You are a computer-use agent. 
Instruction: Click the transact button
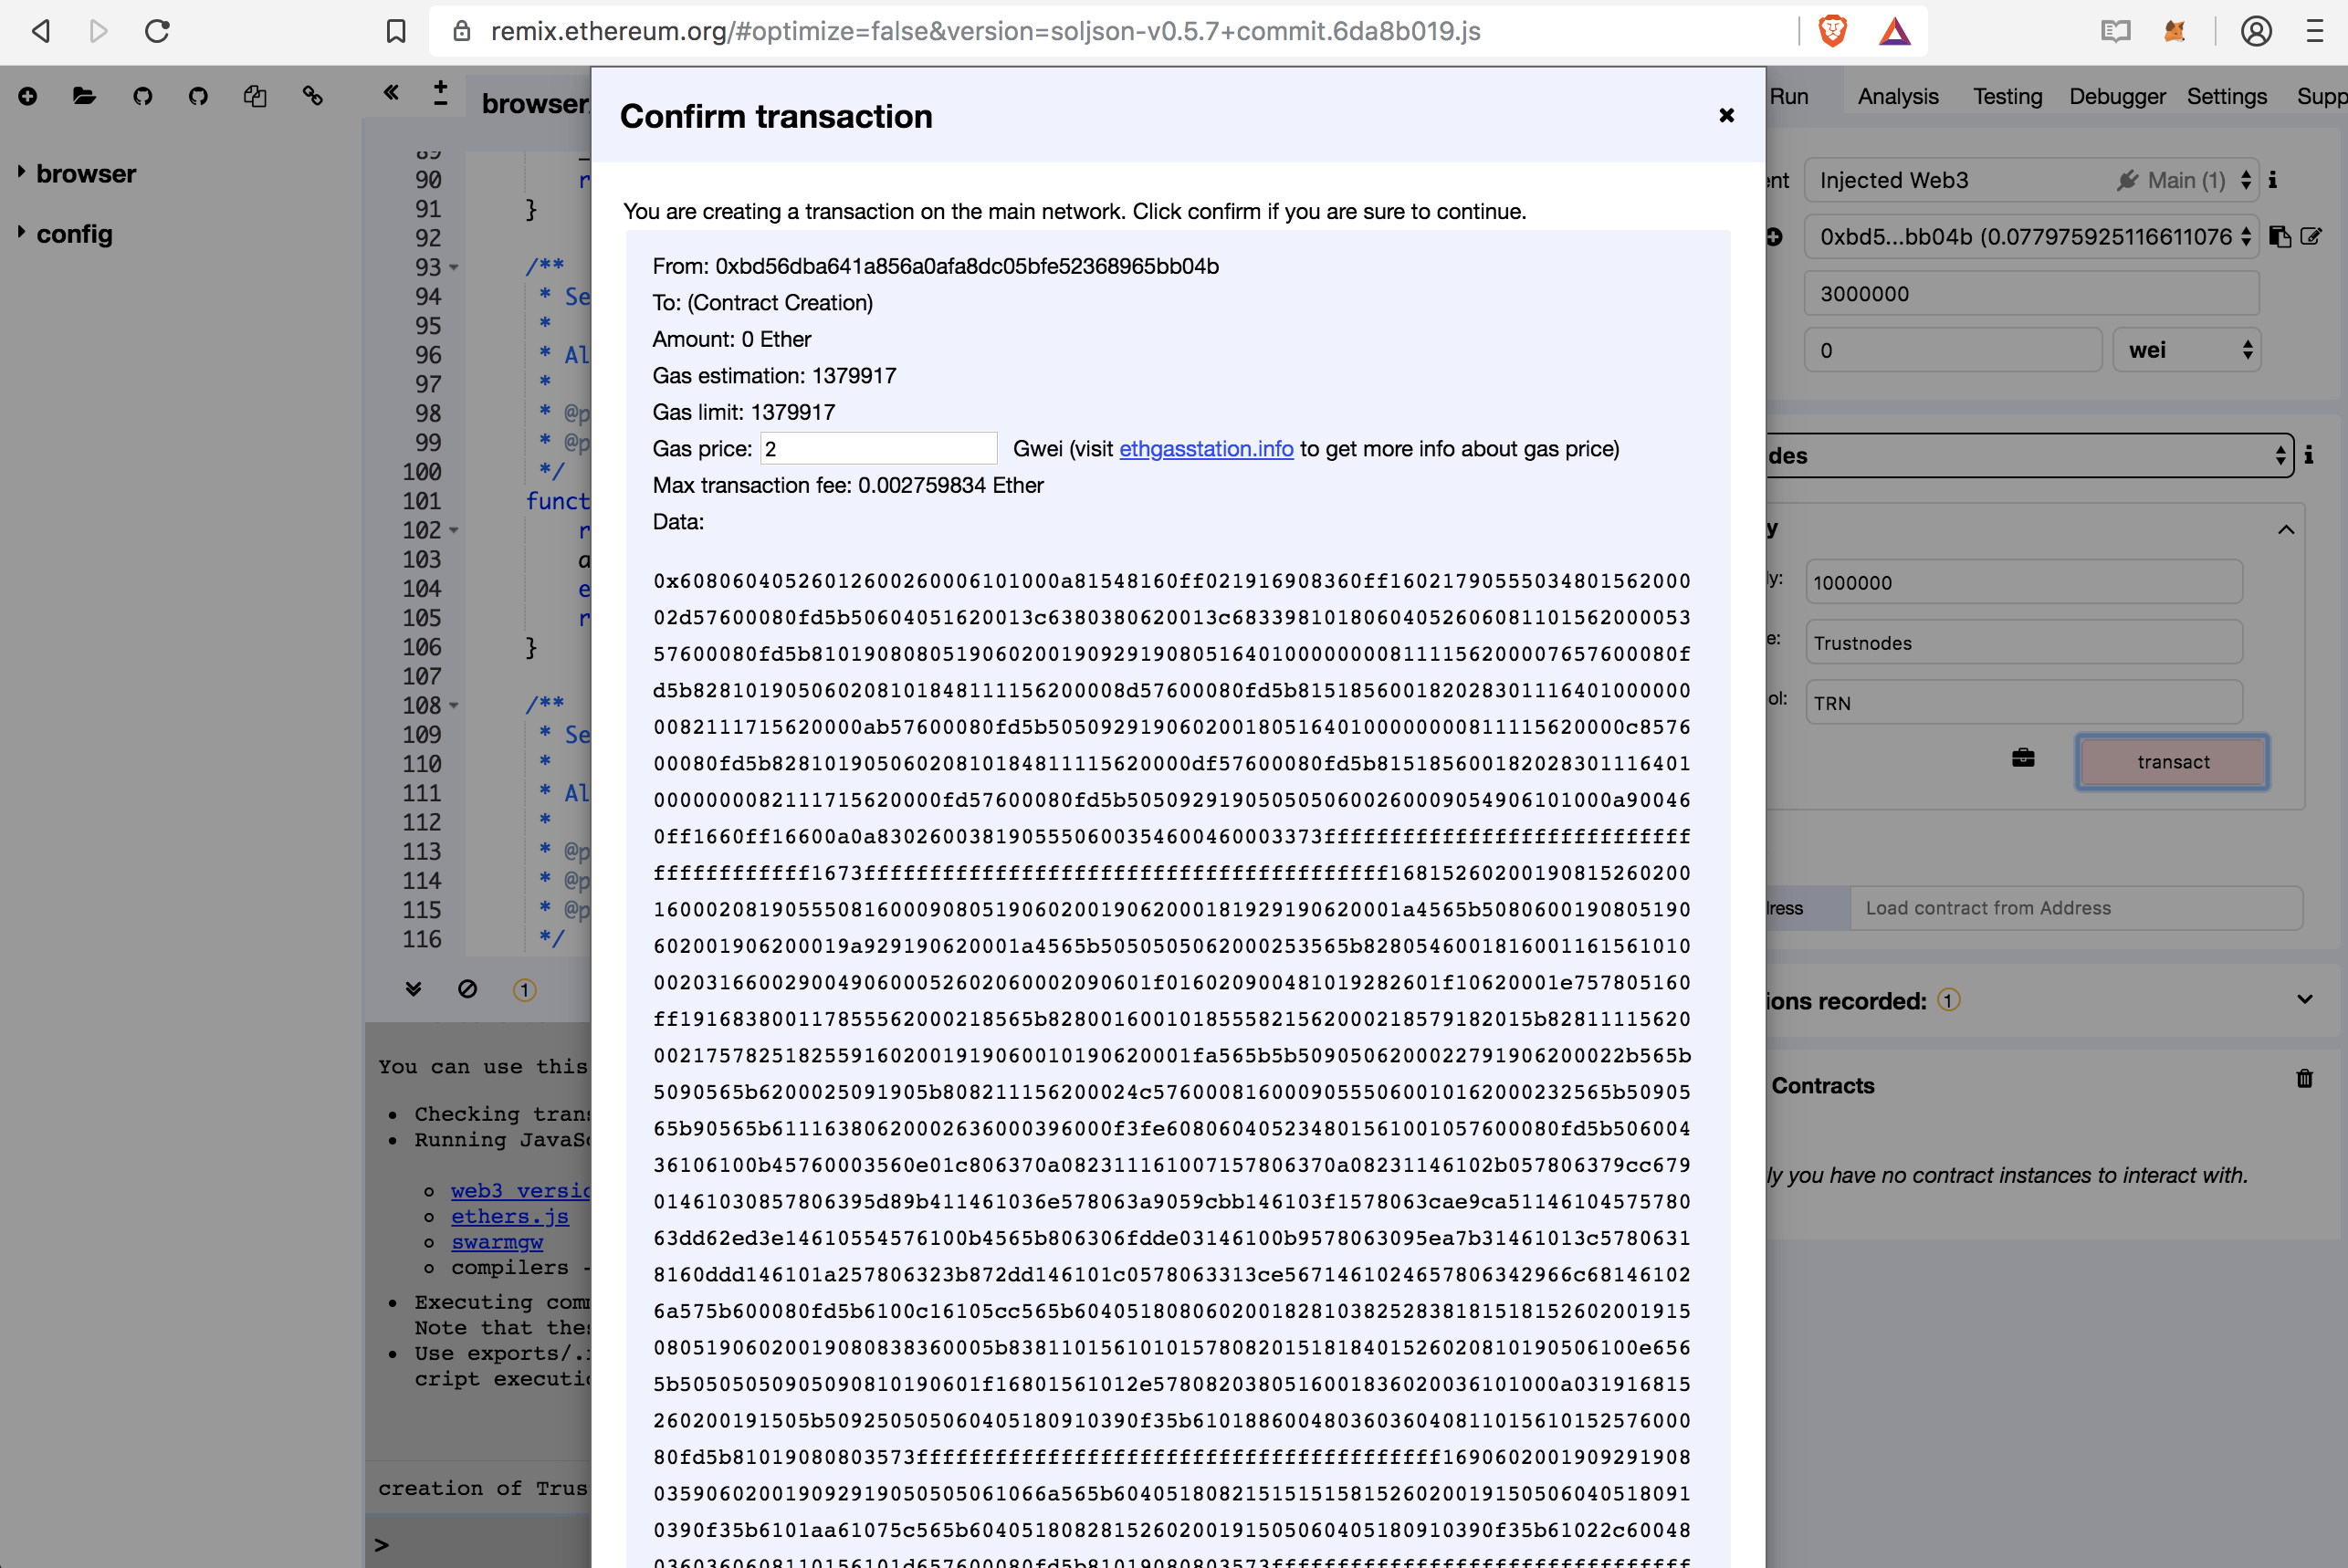[x=2172, y=762]
